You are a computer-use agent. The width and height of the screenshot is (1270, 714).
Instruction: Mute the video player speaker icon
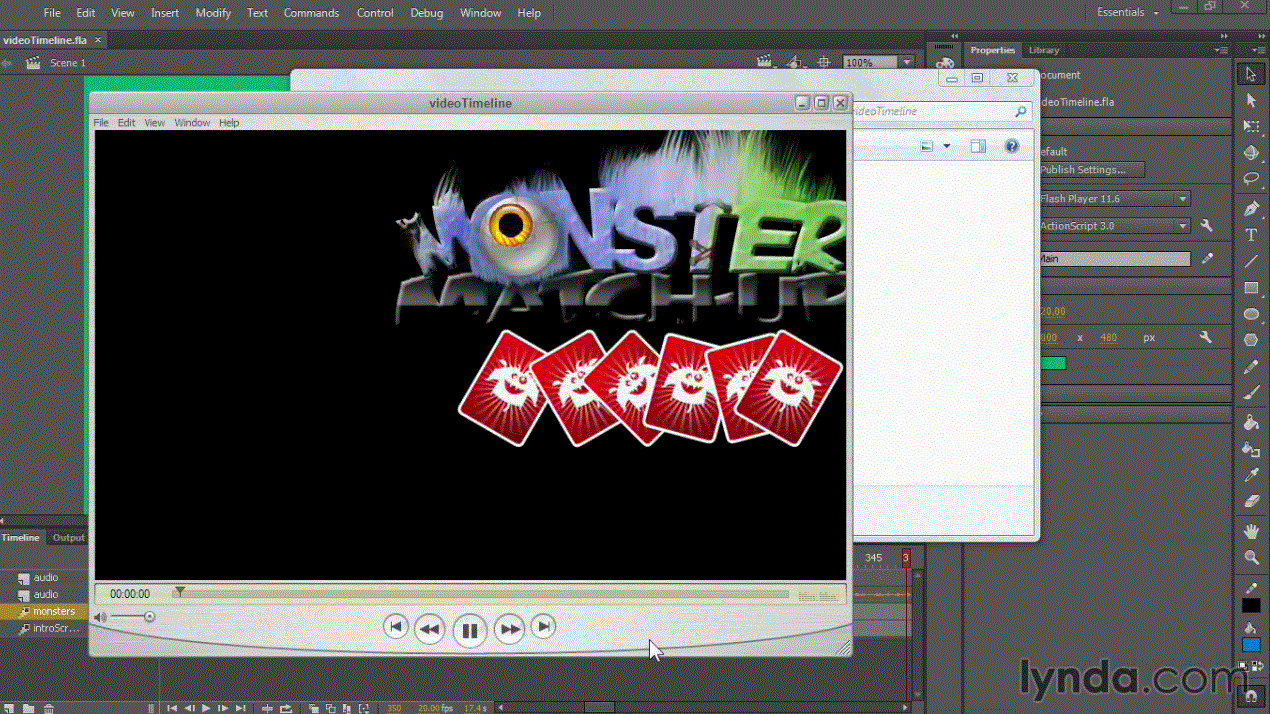(100, 617)
